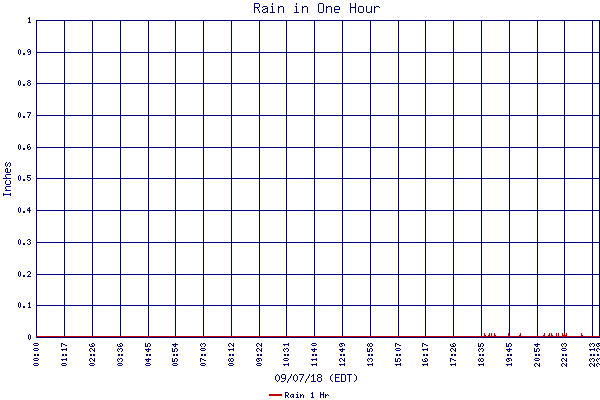The width and height of the screenshot is (600, 400).
Task: Click the x-axis time label 12:49
Action: [342, 354]
